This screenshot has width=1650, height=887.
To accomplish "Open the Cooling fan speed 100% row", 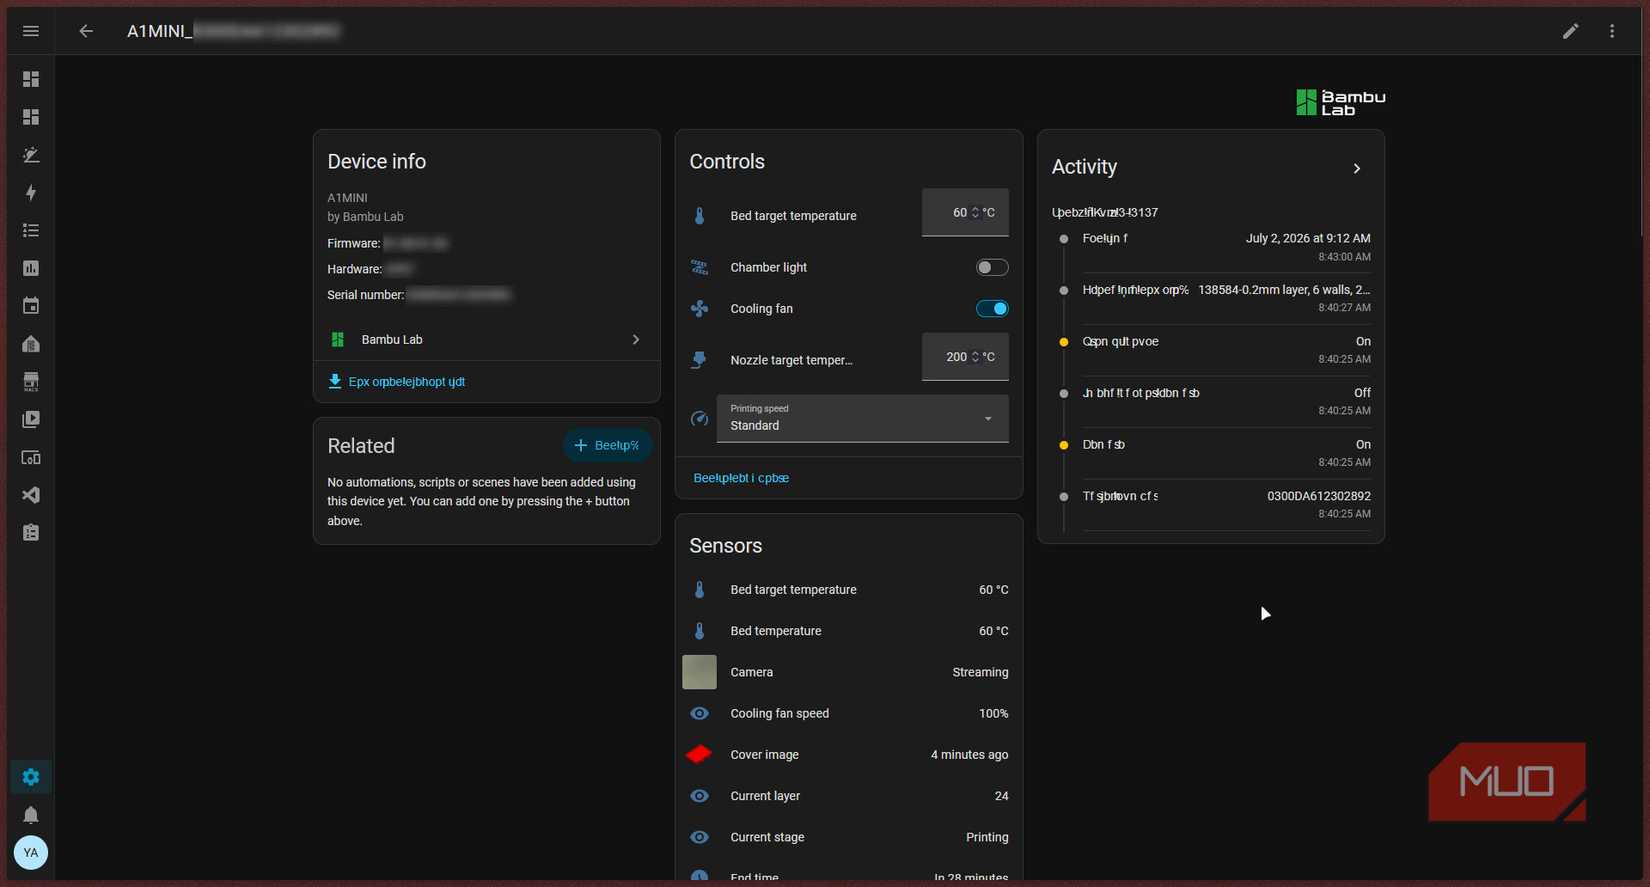I will (849, 714).
